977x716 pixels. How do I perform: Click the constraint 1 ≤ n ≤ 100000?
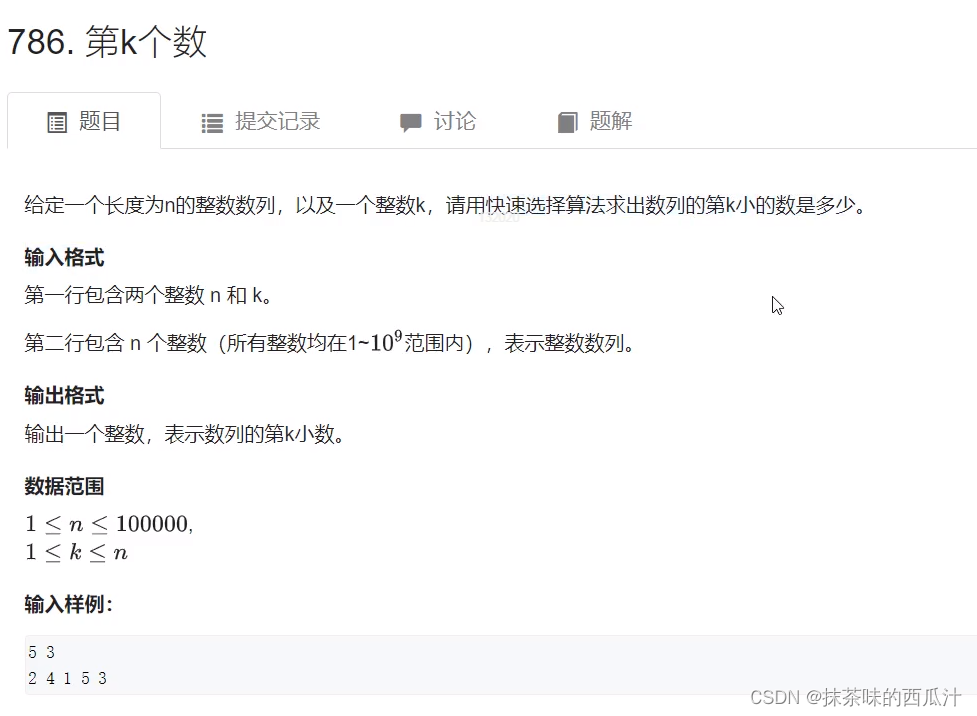pyautogui.click(x=110, y=524)
